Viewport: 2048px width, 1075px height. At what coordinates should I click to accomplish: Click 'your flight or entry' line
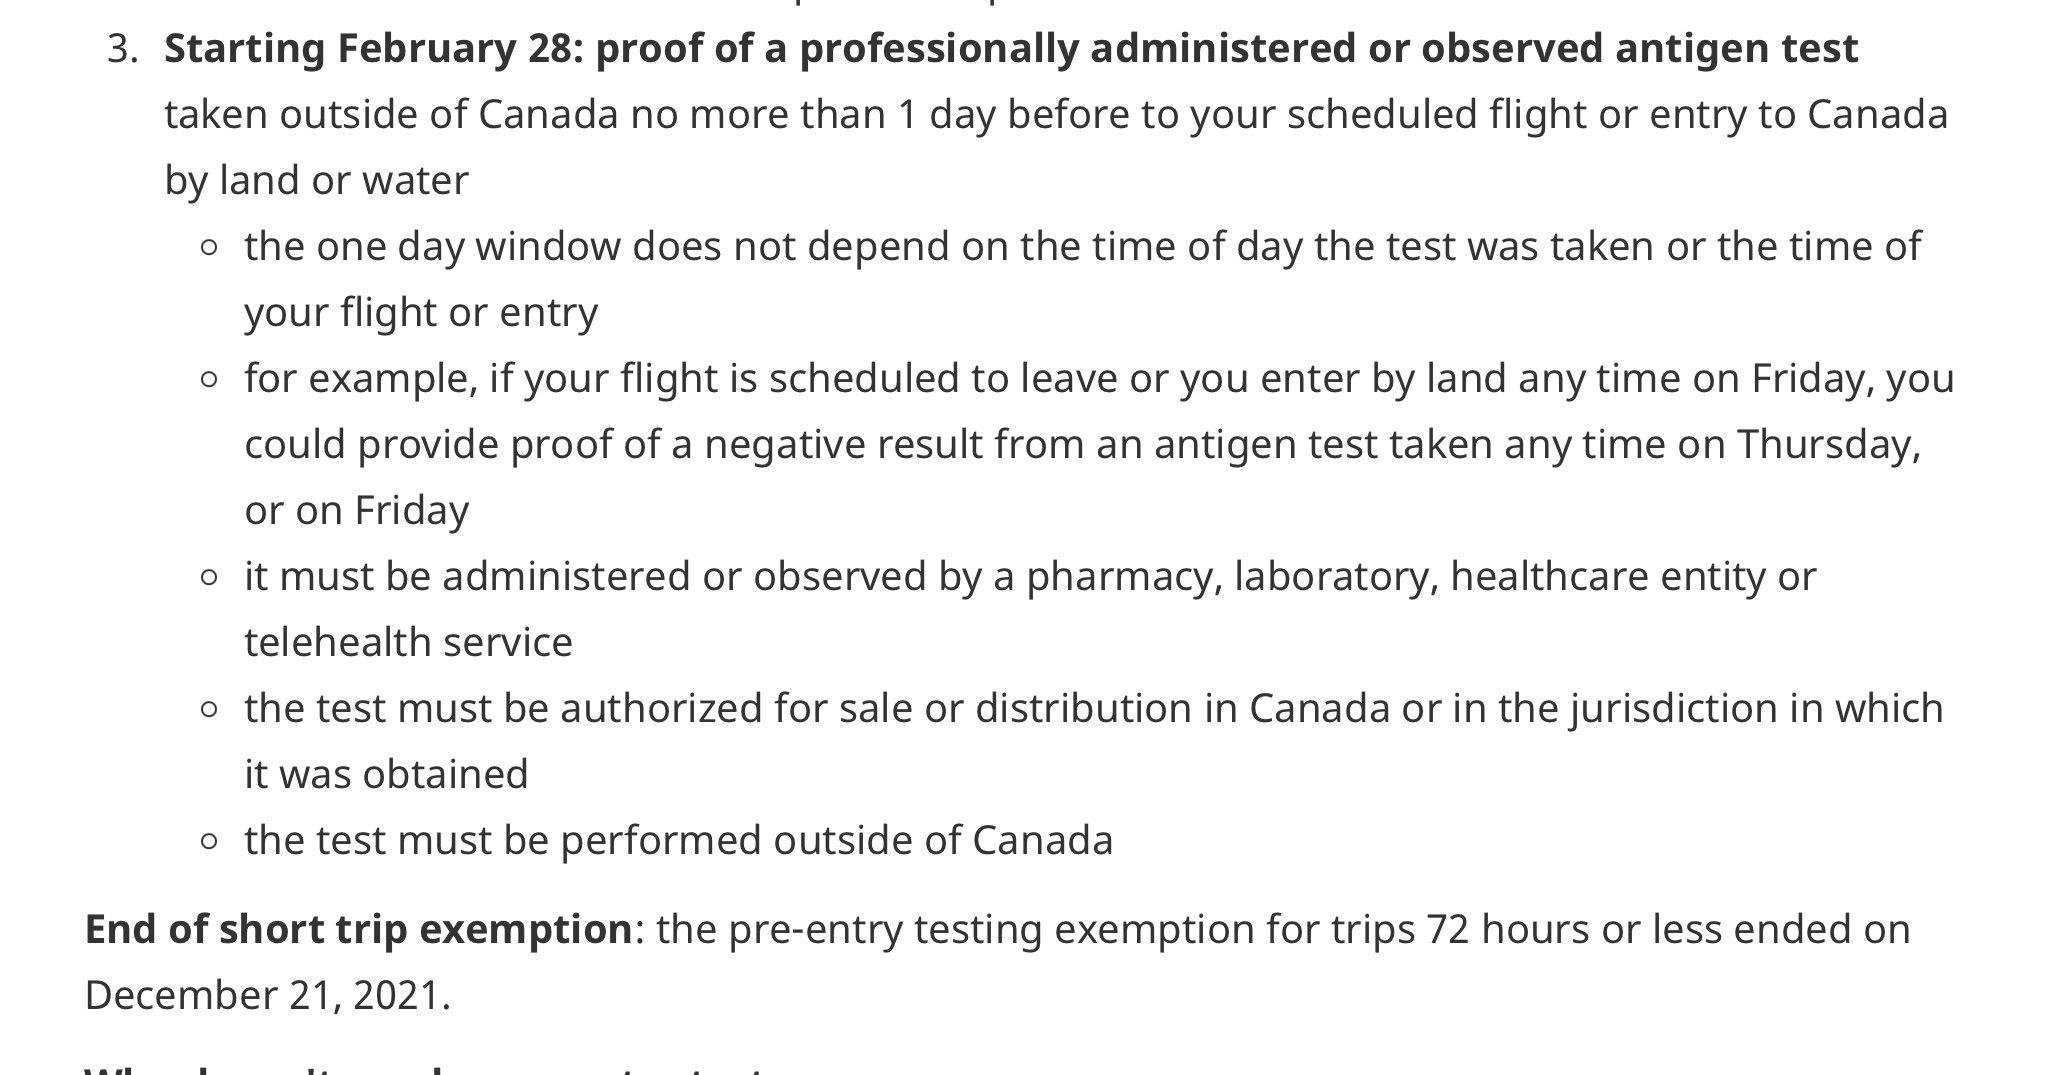click(421, 313)
